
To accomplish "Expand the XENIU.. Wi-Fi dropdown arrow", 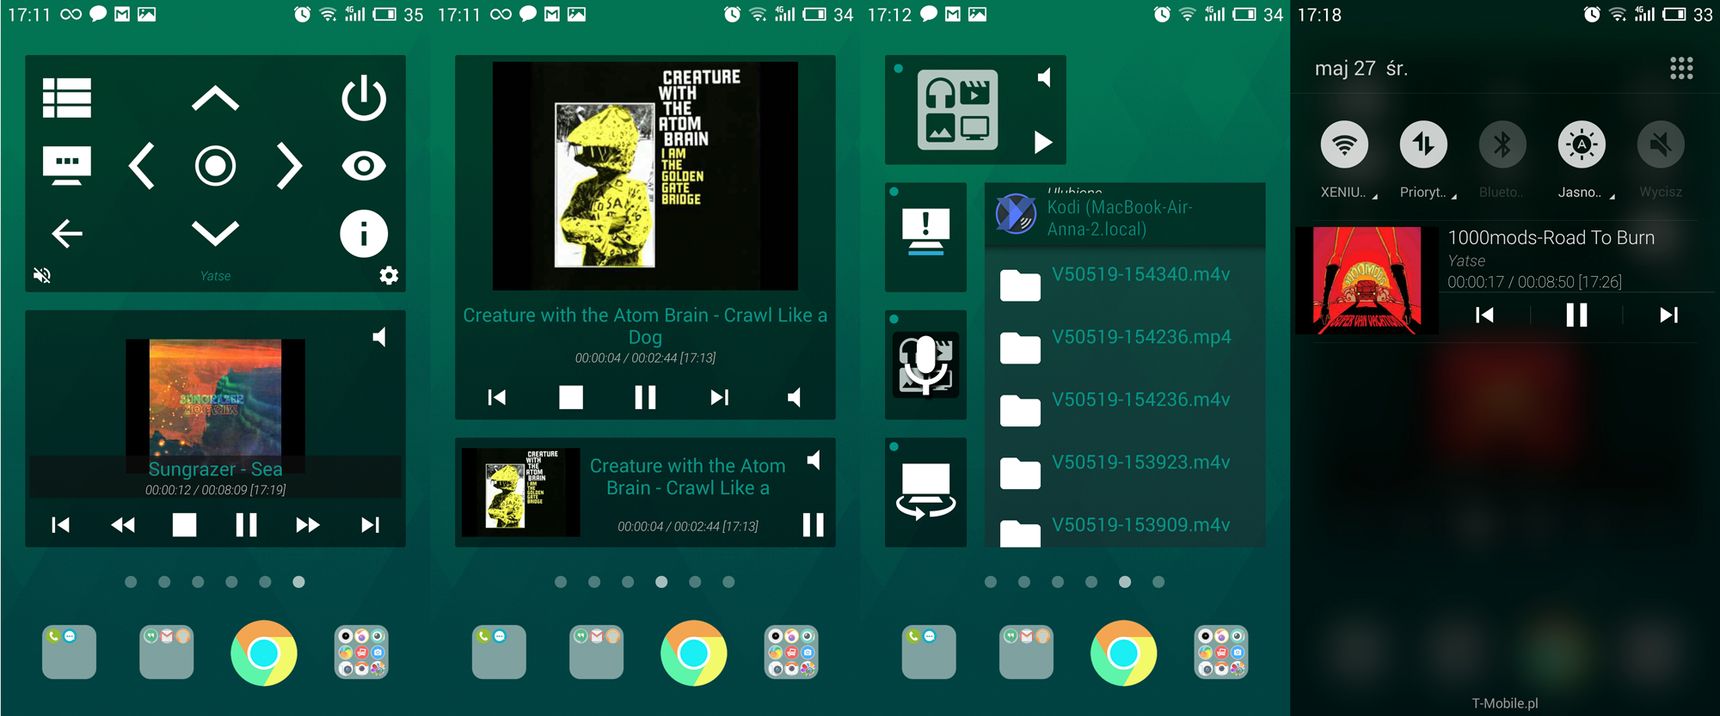I will click(1375, 196).
